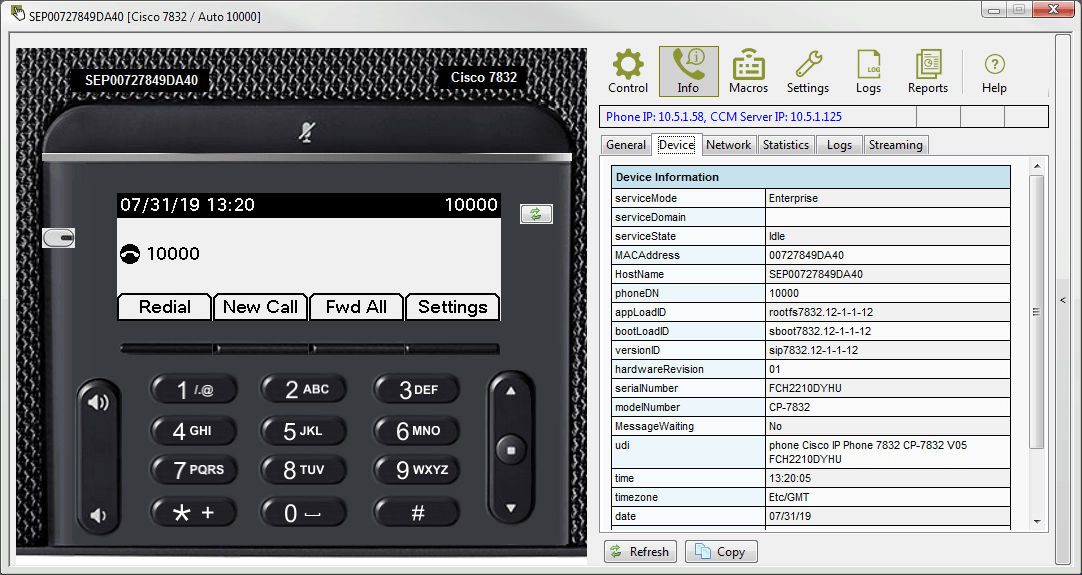Select the serviceState value Idle
The height and width of the screenshot is (575, 1082).
(887, 236)
